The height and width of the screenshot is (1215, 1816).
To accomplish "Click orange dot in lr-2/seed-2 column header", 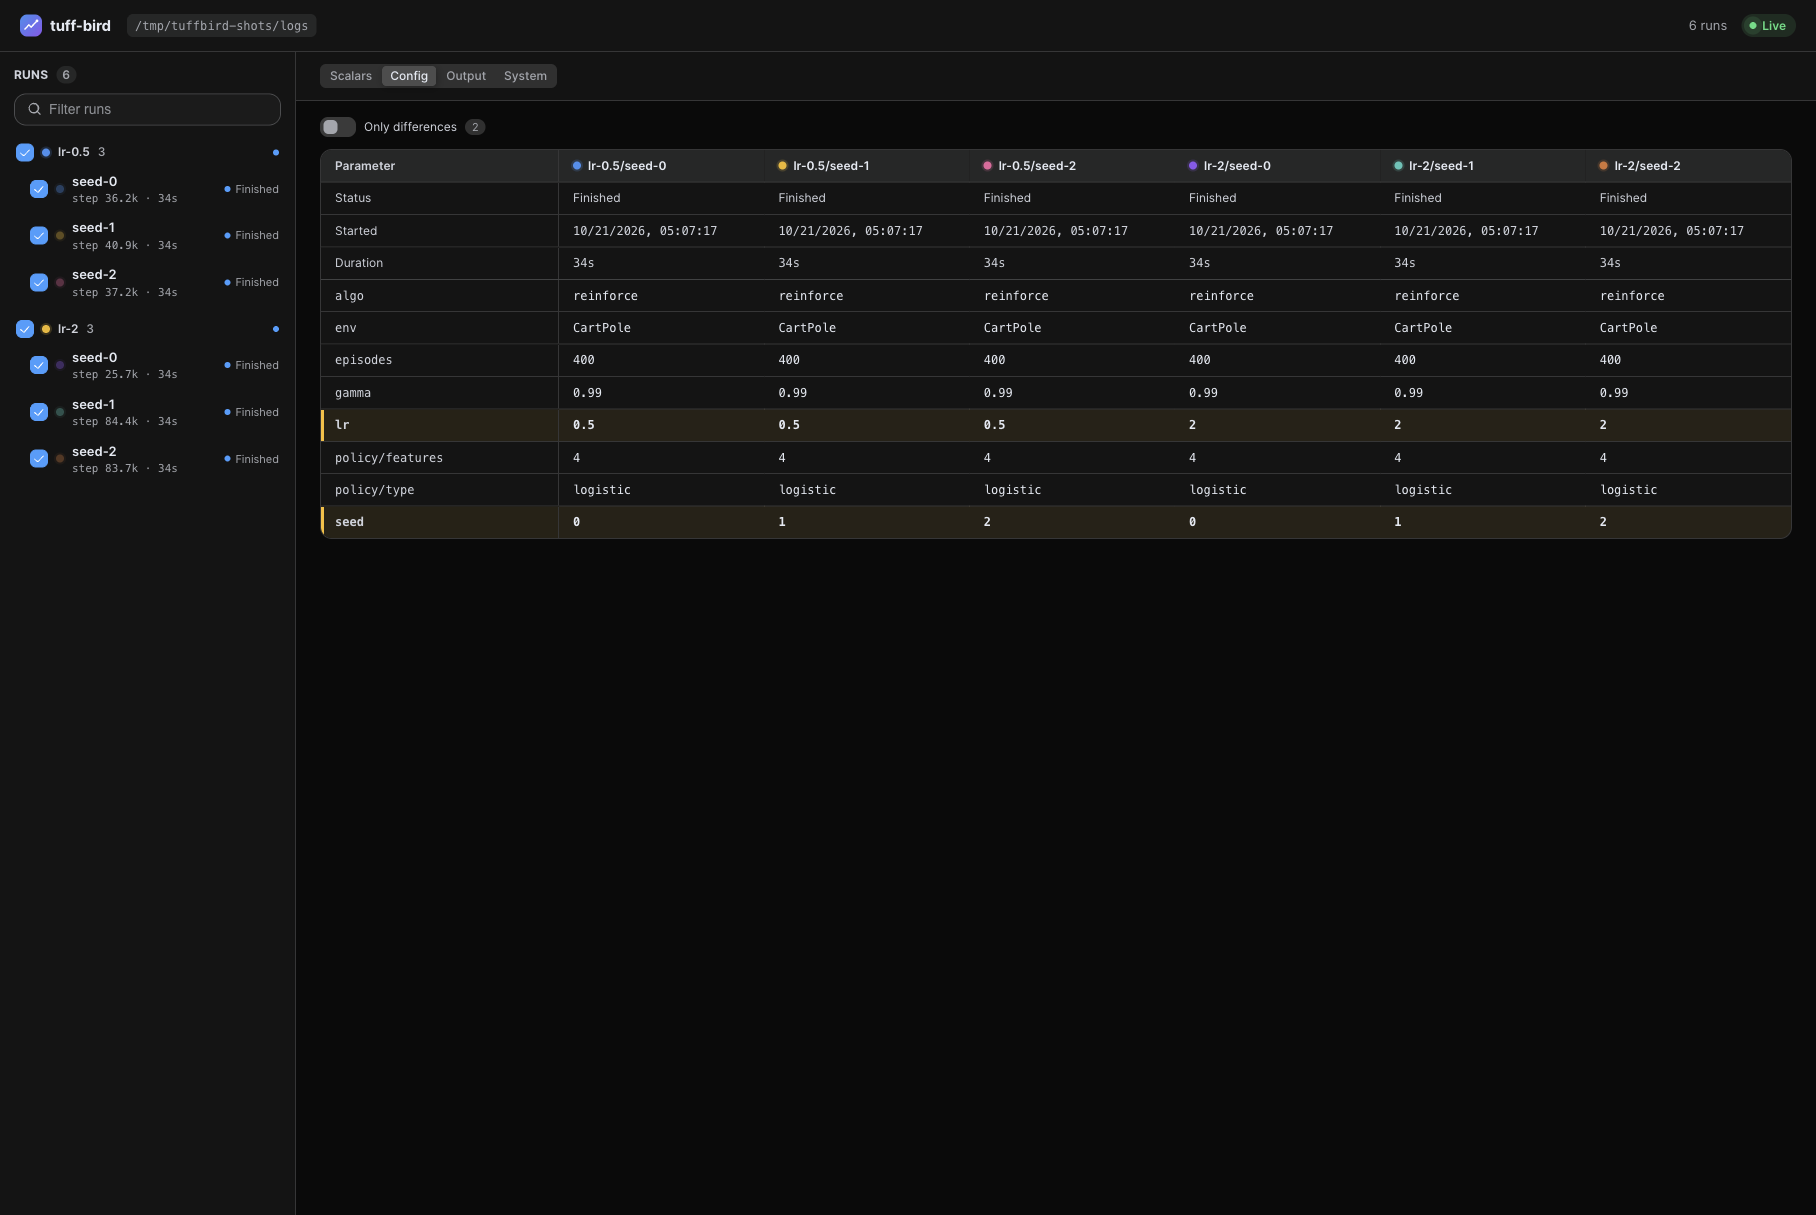I will (x=1604, y=166).
